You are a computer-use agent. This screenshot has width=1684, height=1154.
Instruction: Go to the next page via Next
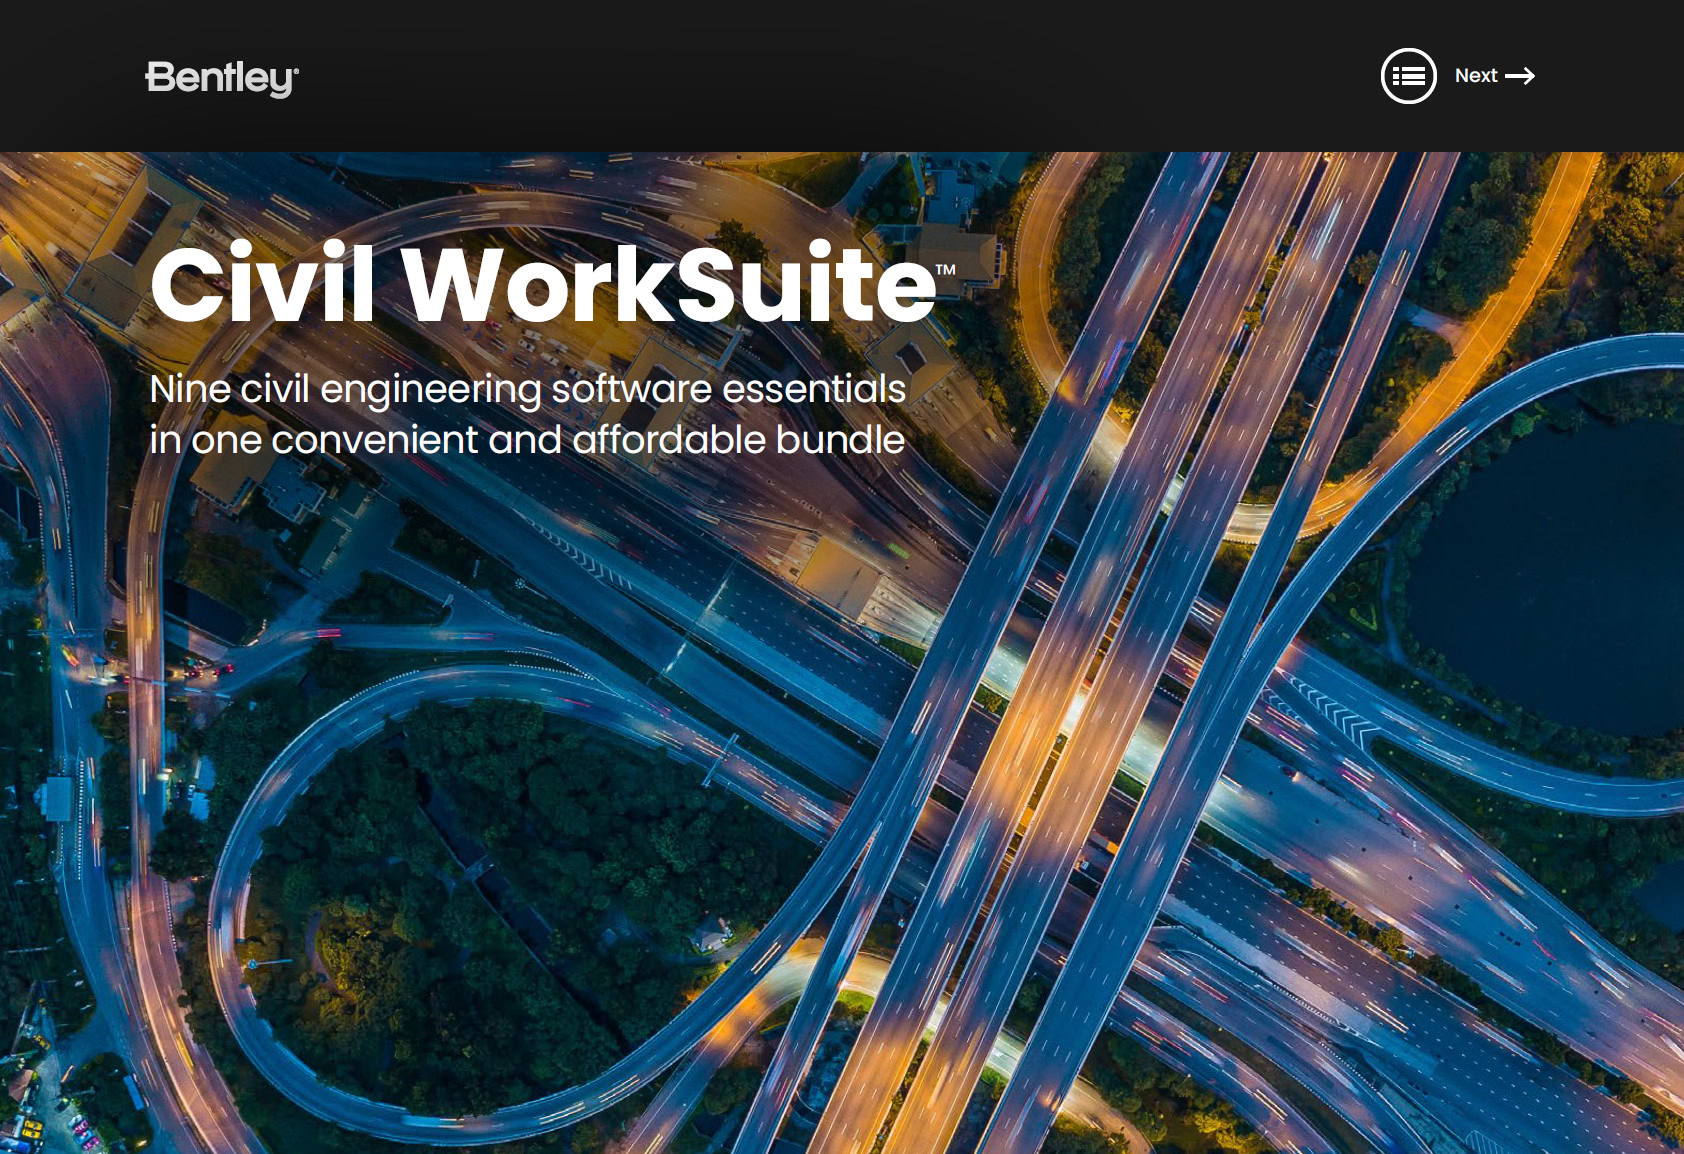point(1476,76)
